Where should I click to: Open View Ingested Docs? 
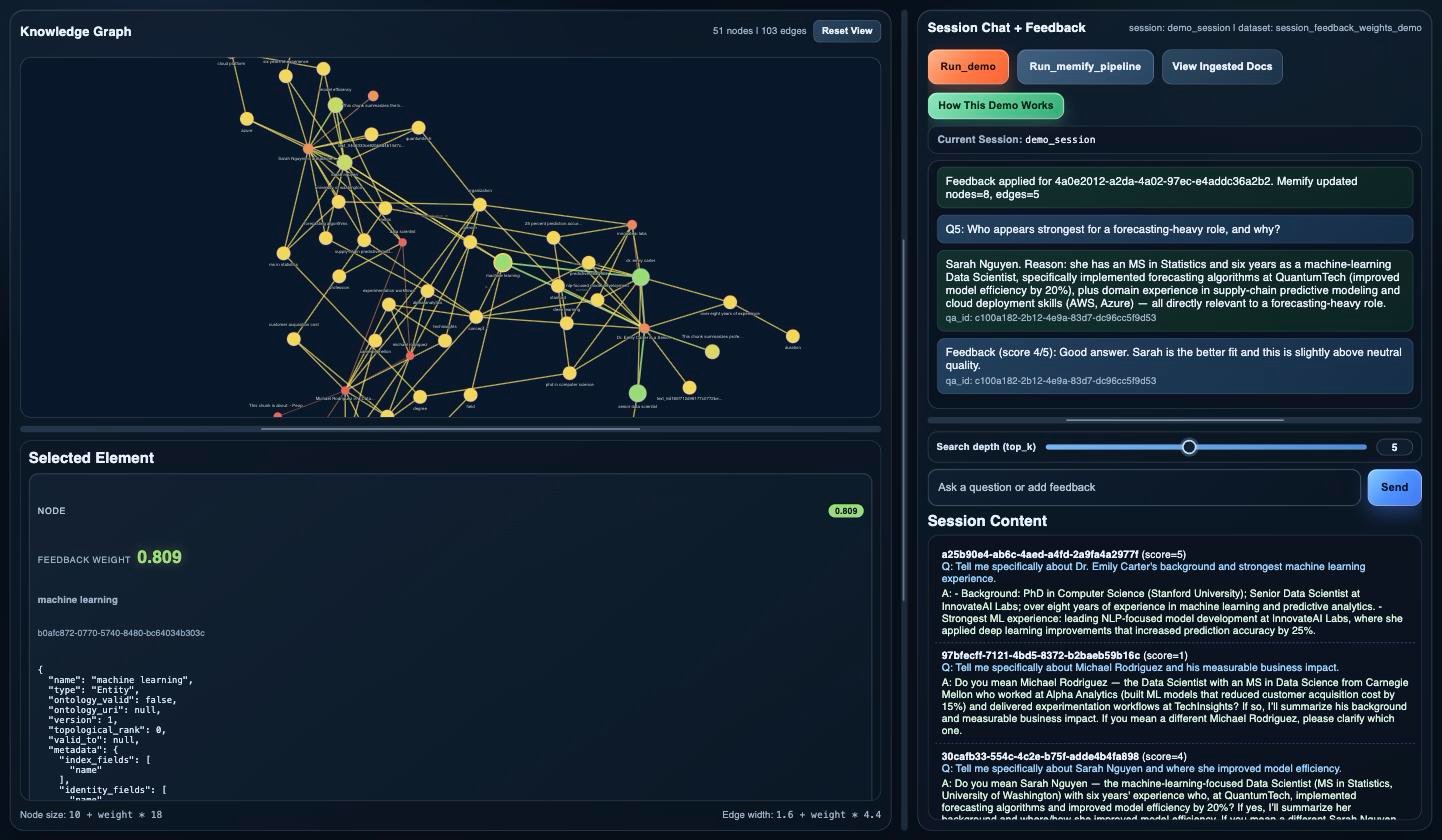coord(1222,67)
